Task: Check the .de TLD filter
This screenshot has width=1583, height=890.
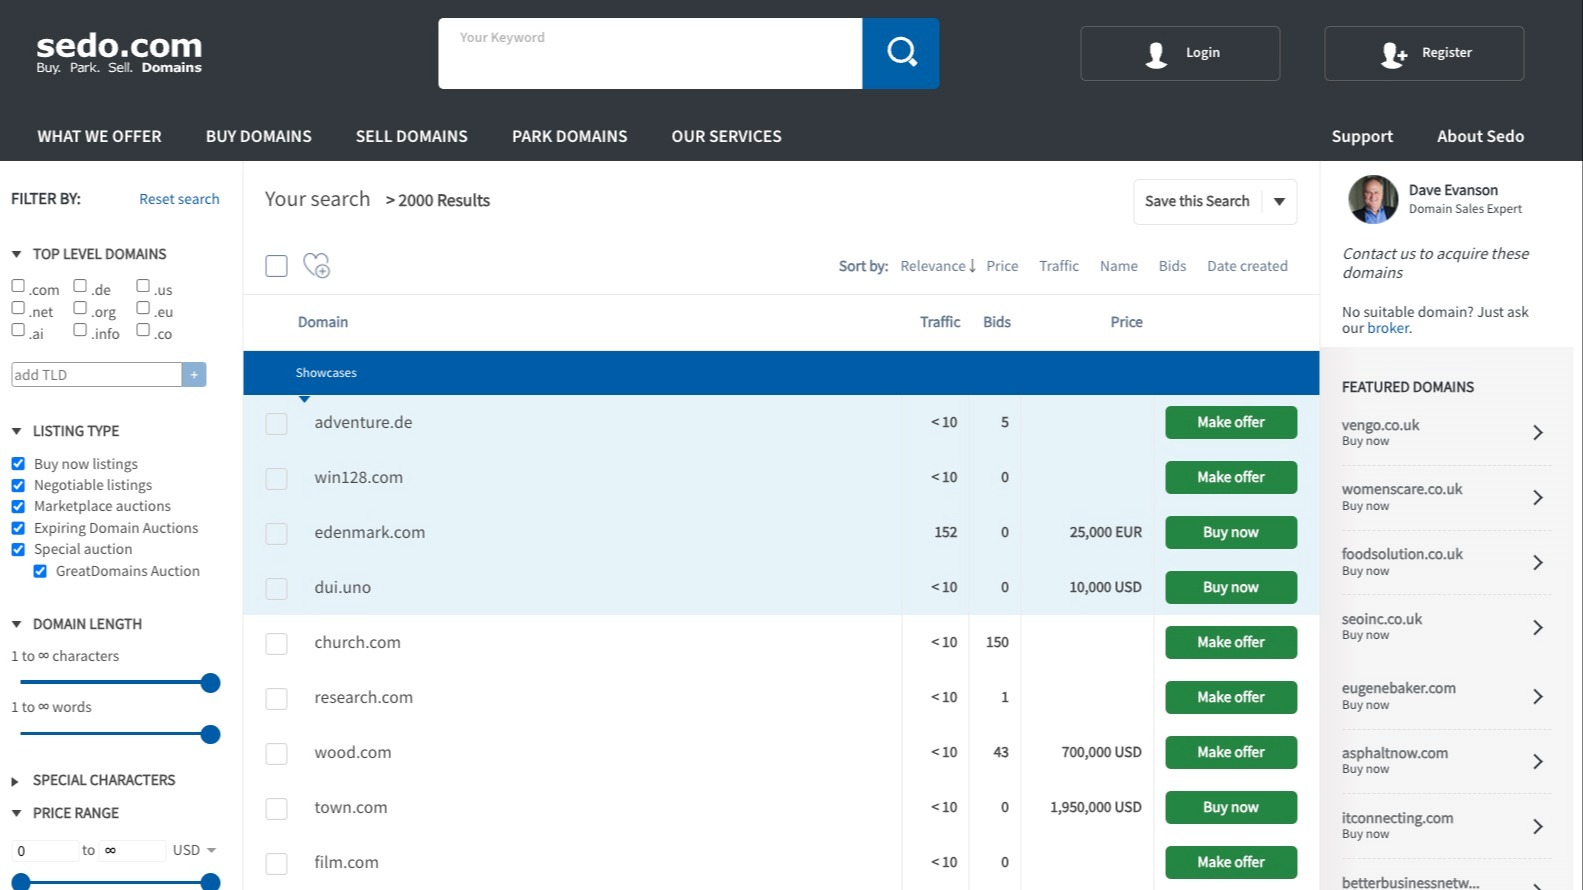Action: coord(80,286)
